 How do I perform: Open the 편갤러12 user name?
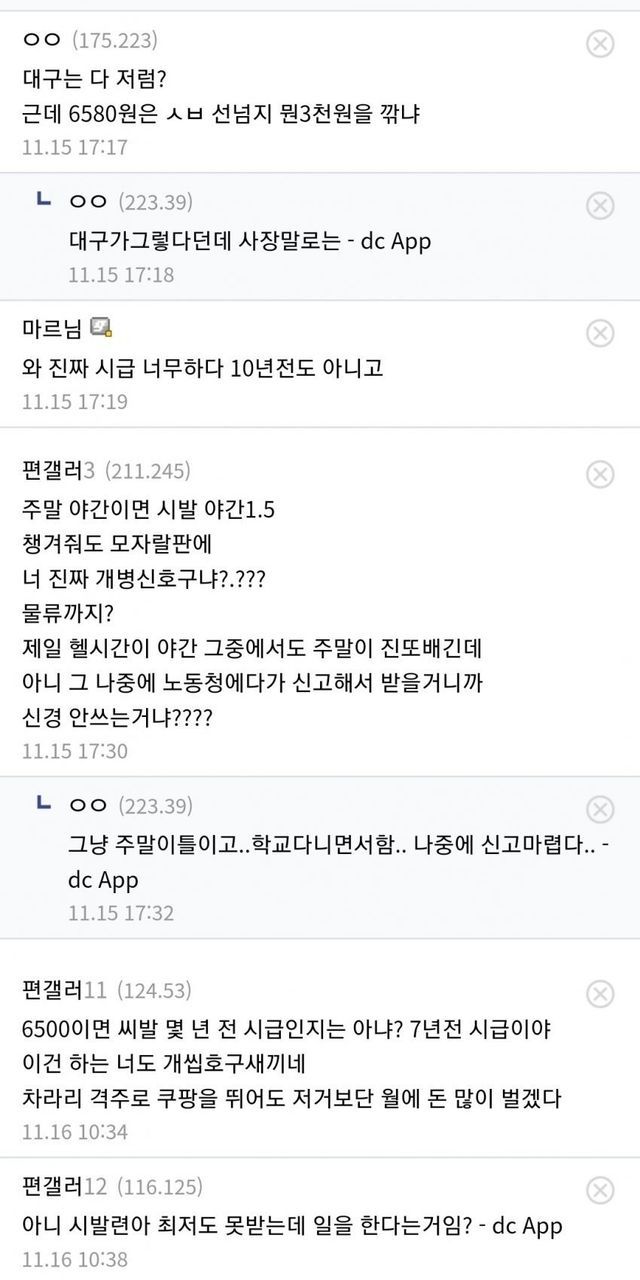pyautogui.click(x=64, y=1187)
